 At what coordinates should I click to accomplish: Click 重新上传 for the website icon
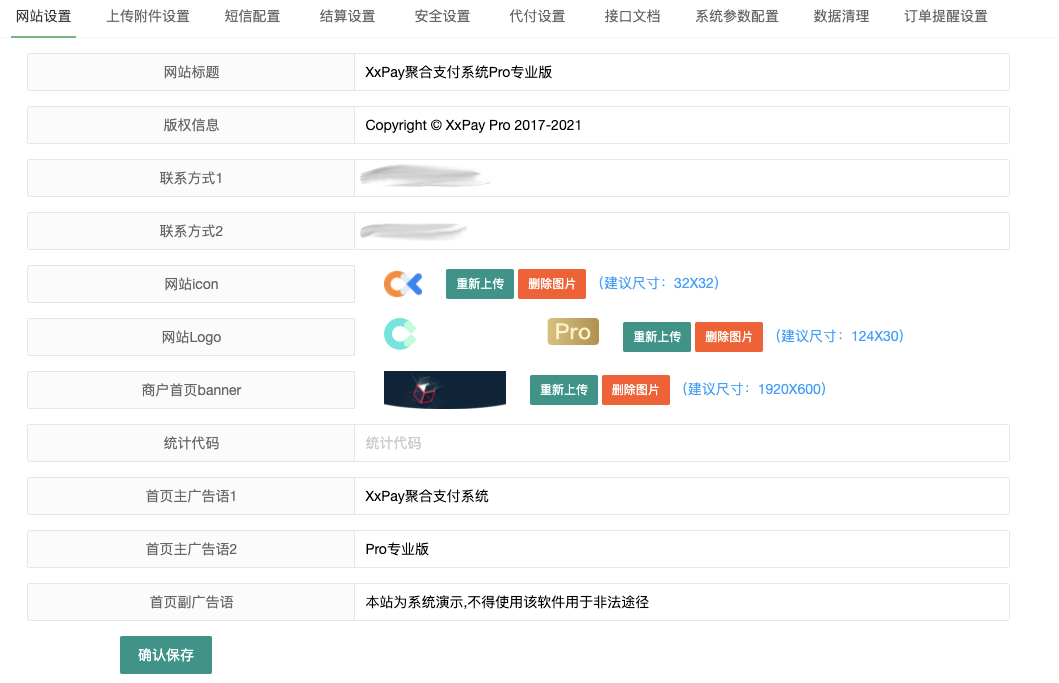coord(479,284)
